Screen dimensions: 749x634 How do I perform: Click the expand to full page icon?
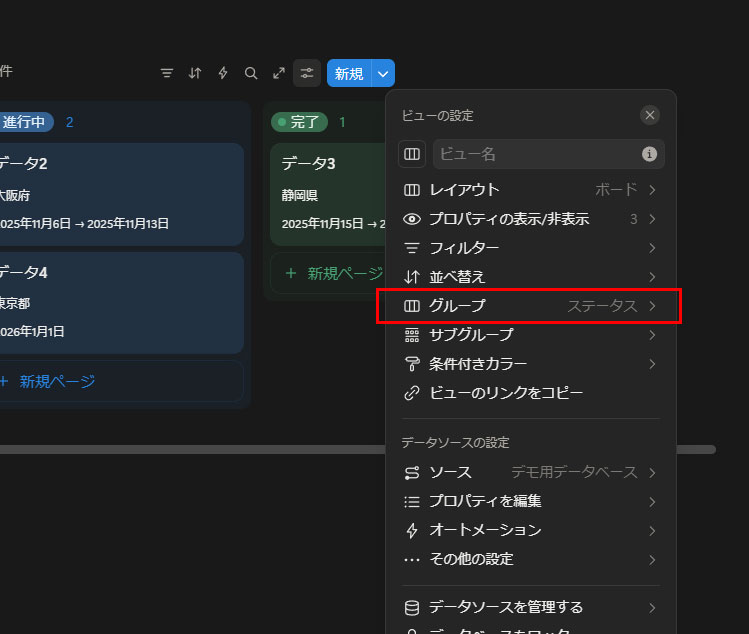click(279, 73)
